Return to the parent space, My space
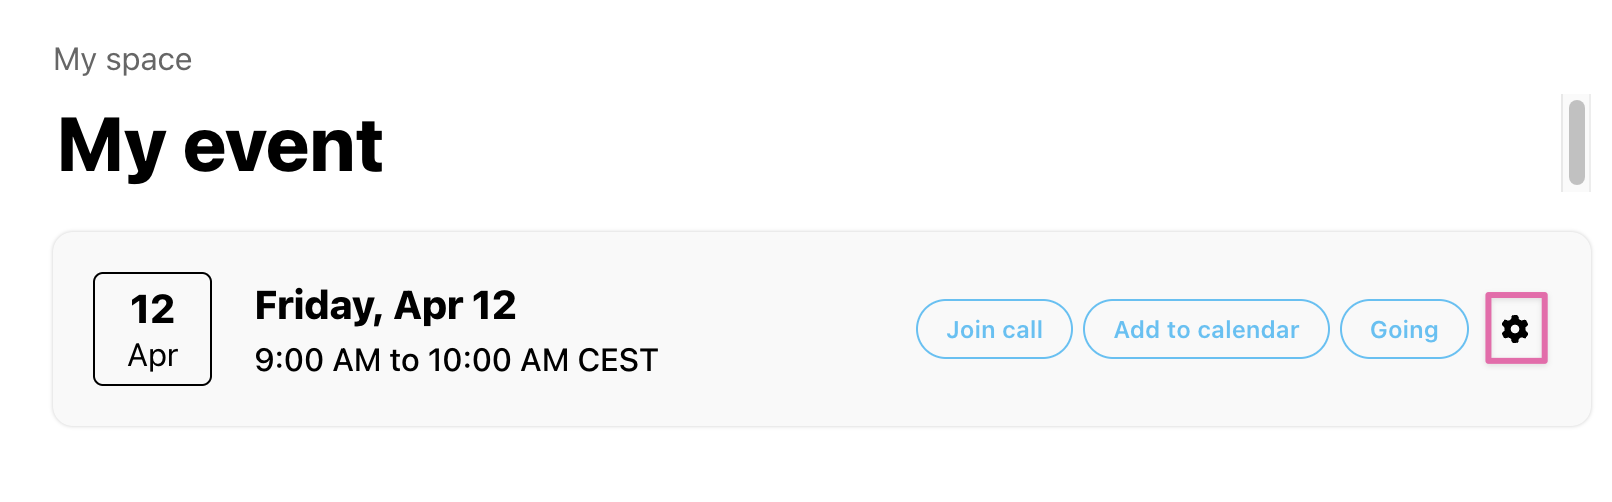 click(x=123, y=59)
